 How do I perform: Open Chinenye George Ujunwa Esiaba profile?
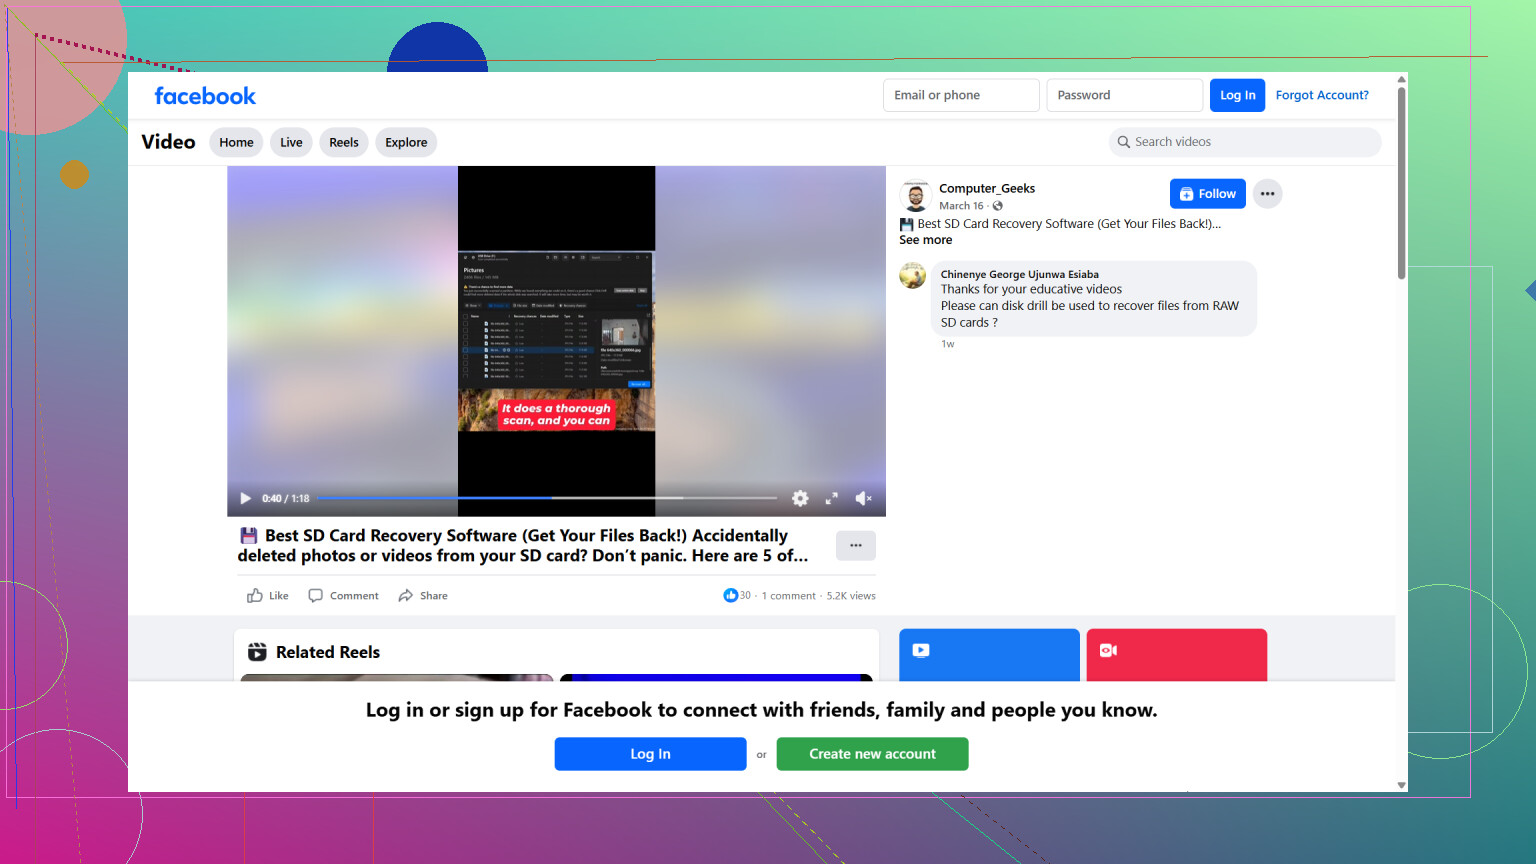(1019, 274)
